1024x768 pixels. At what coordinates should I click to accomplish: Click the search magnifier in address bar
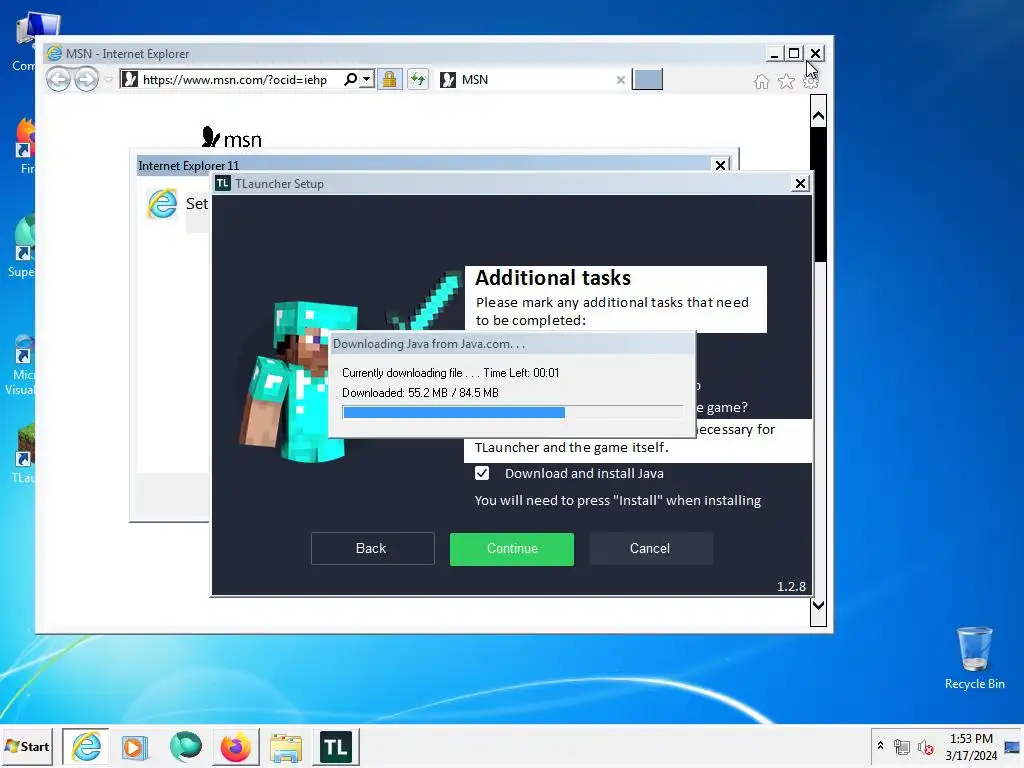point(351,79)
